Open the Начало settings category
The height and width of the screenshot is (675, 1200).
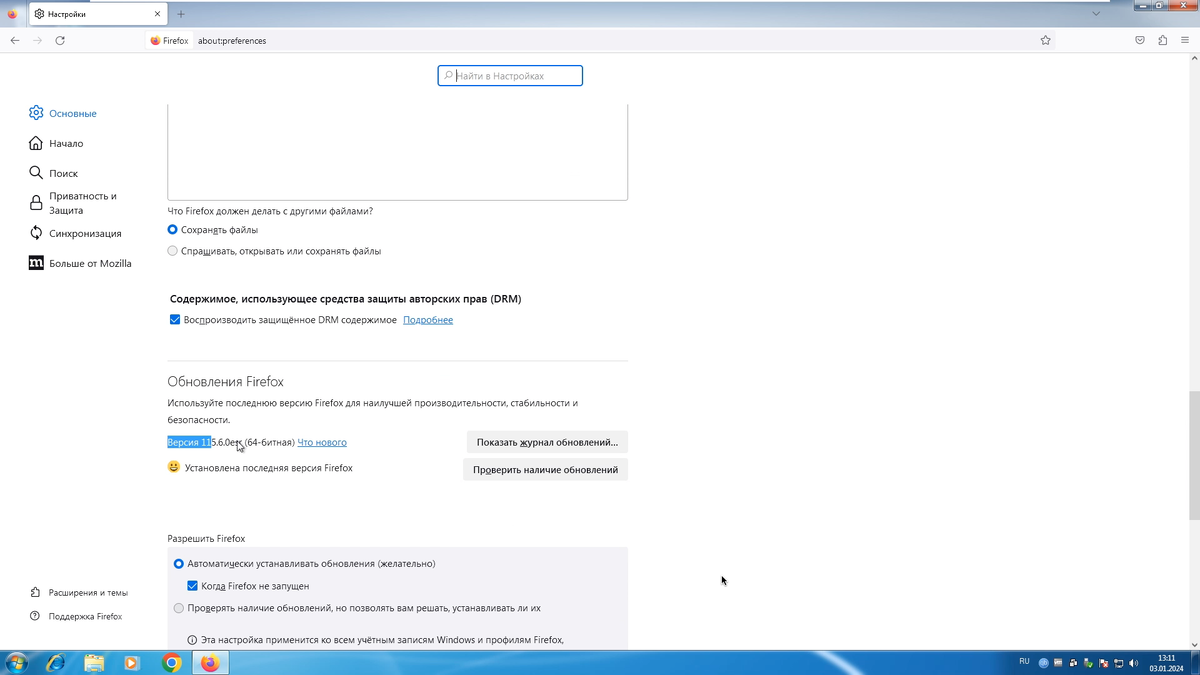(x=56, y=143)
